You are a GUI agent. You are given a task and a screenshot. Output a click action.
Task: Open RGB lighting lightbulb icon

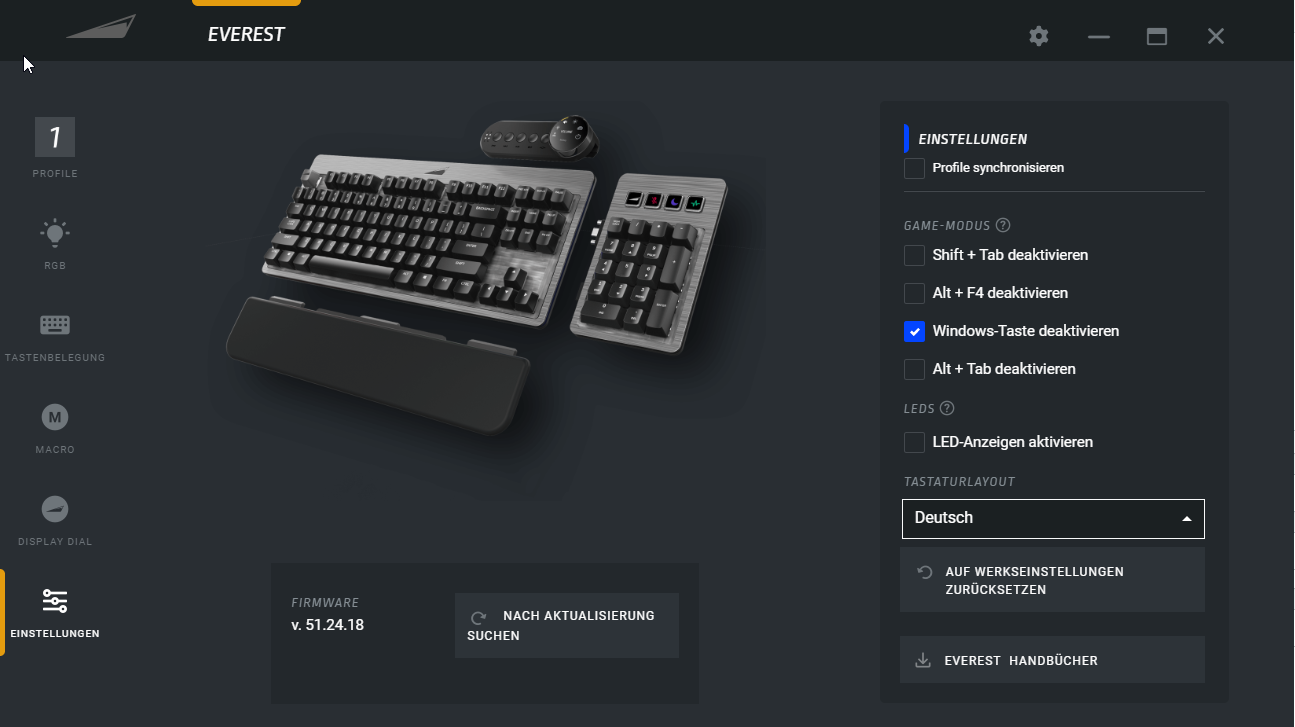point(55,234)
